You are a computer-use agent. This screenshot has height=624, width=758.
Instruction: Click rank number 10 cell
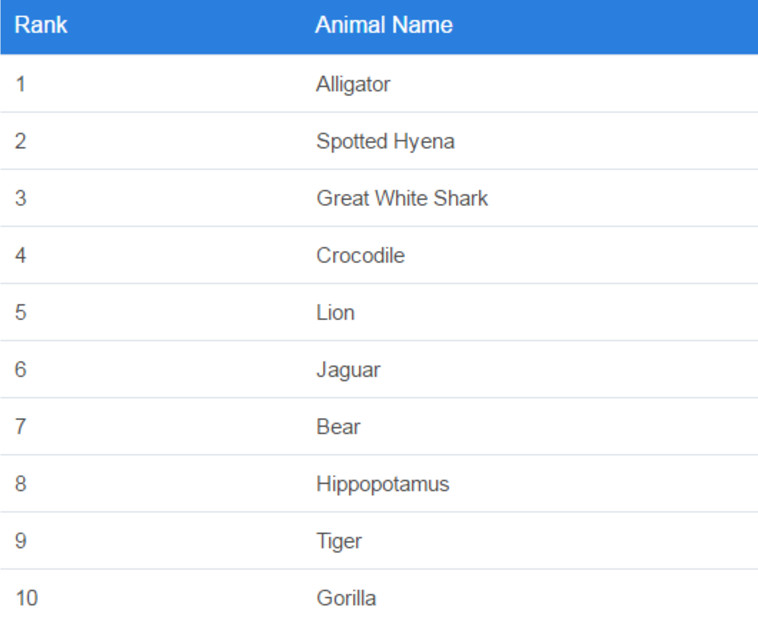[27, 598]
